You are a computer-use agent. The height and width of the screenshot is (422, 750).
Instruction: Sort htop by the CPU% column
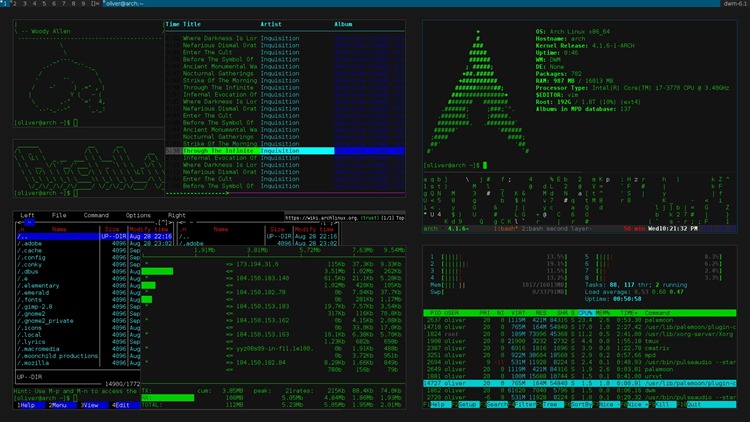(x=585, y=313)
